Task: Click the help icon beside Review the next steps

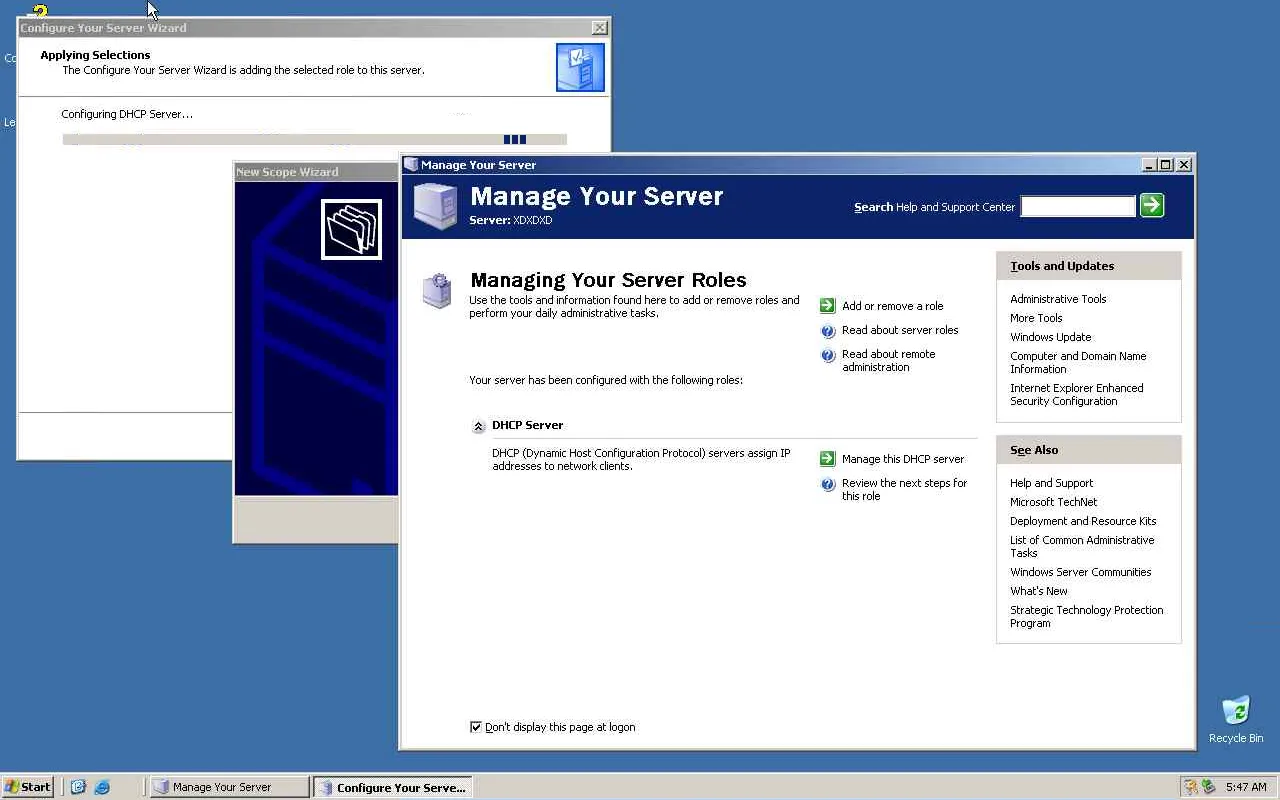Action: 827,484
